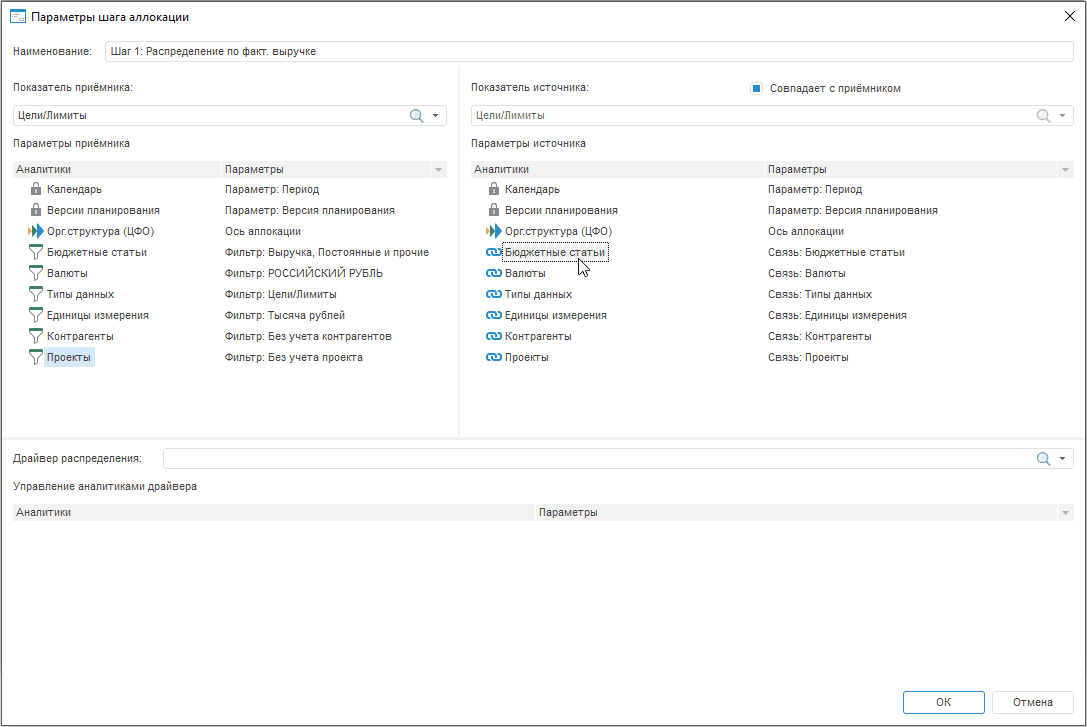Screen dimensions: 1087x727
Task: Expand the Драйвер распределения dropdown list
Action: tap(1062, 459)
